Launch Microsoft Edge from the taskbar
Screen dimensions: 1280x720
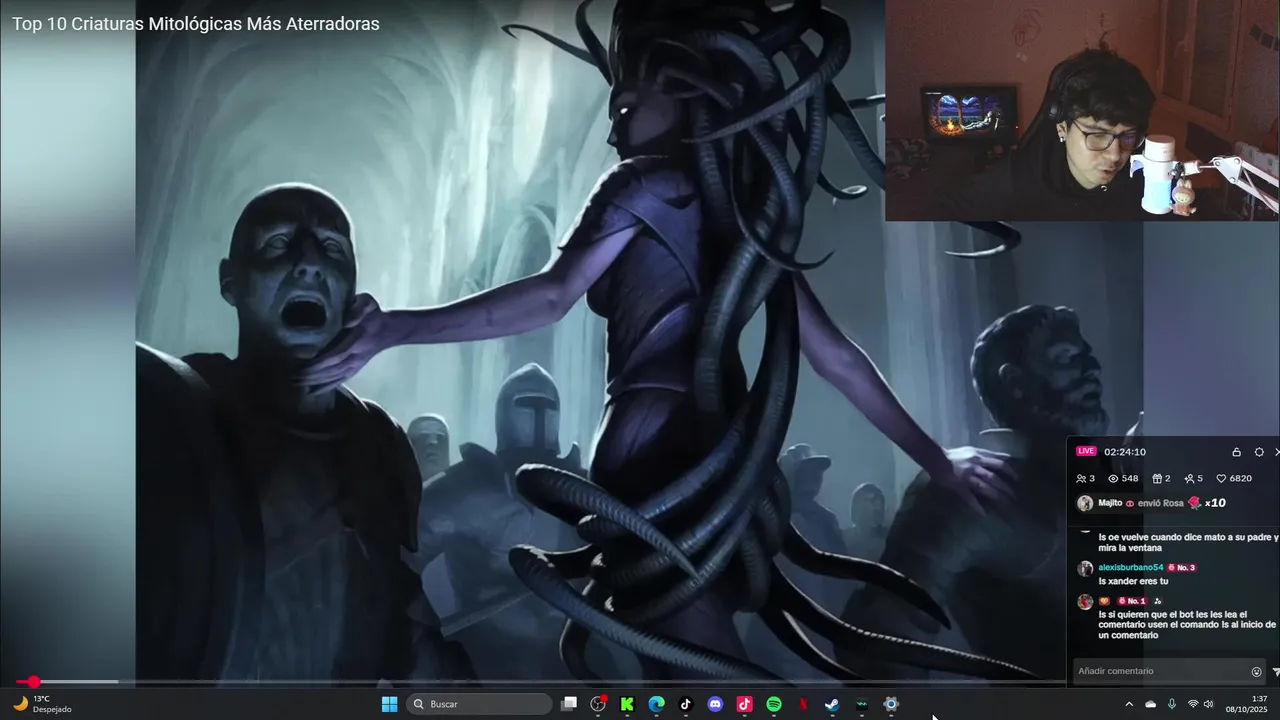(656, 704)
